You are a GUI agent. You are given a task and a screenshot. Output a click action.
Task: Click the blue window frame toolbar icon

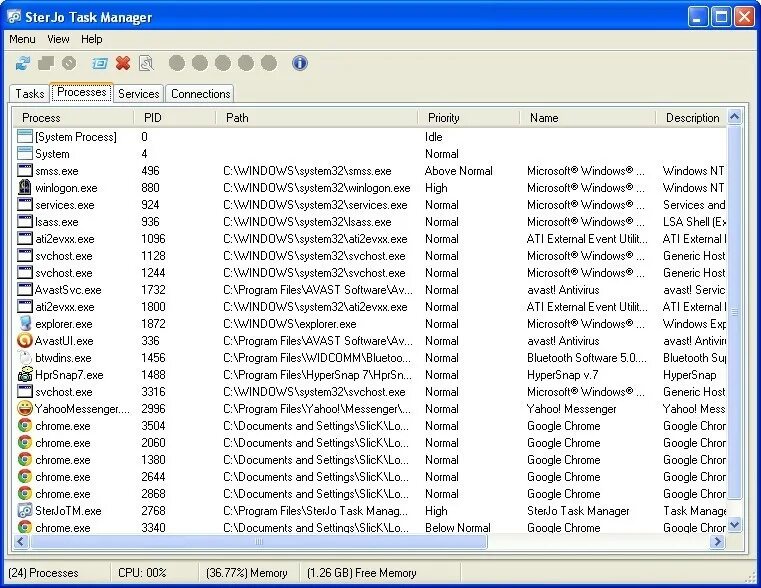tap(99, 63)
